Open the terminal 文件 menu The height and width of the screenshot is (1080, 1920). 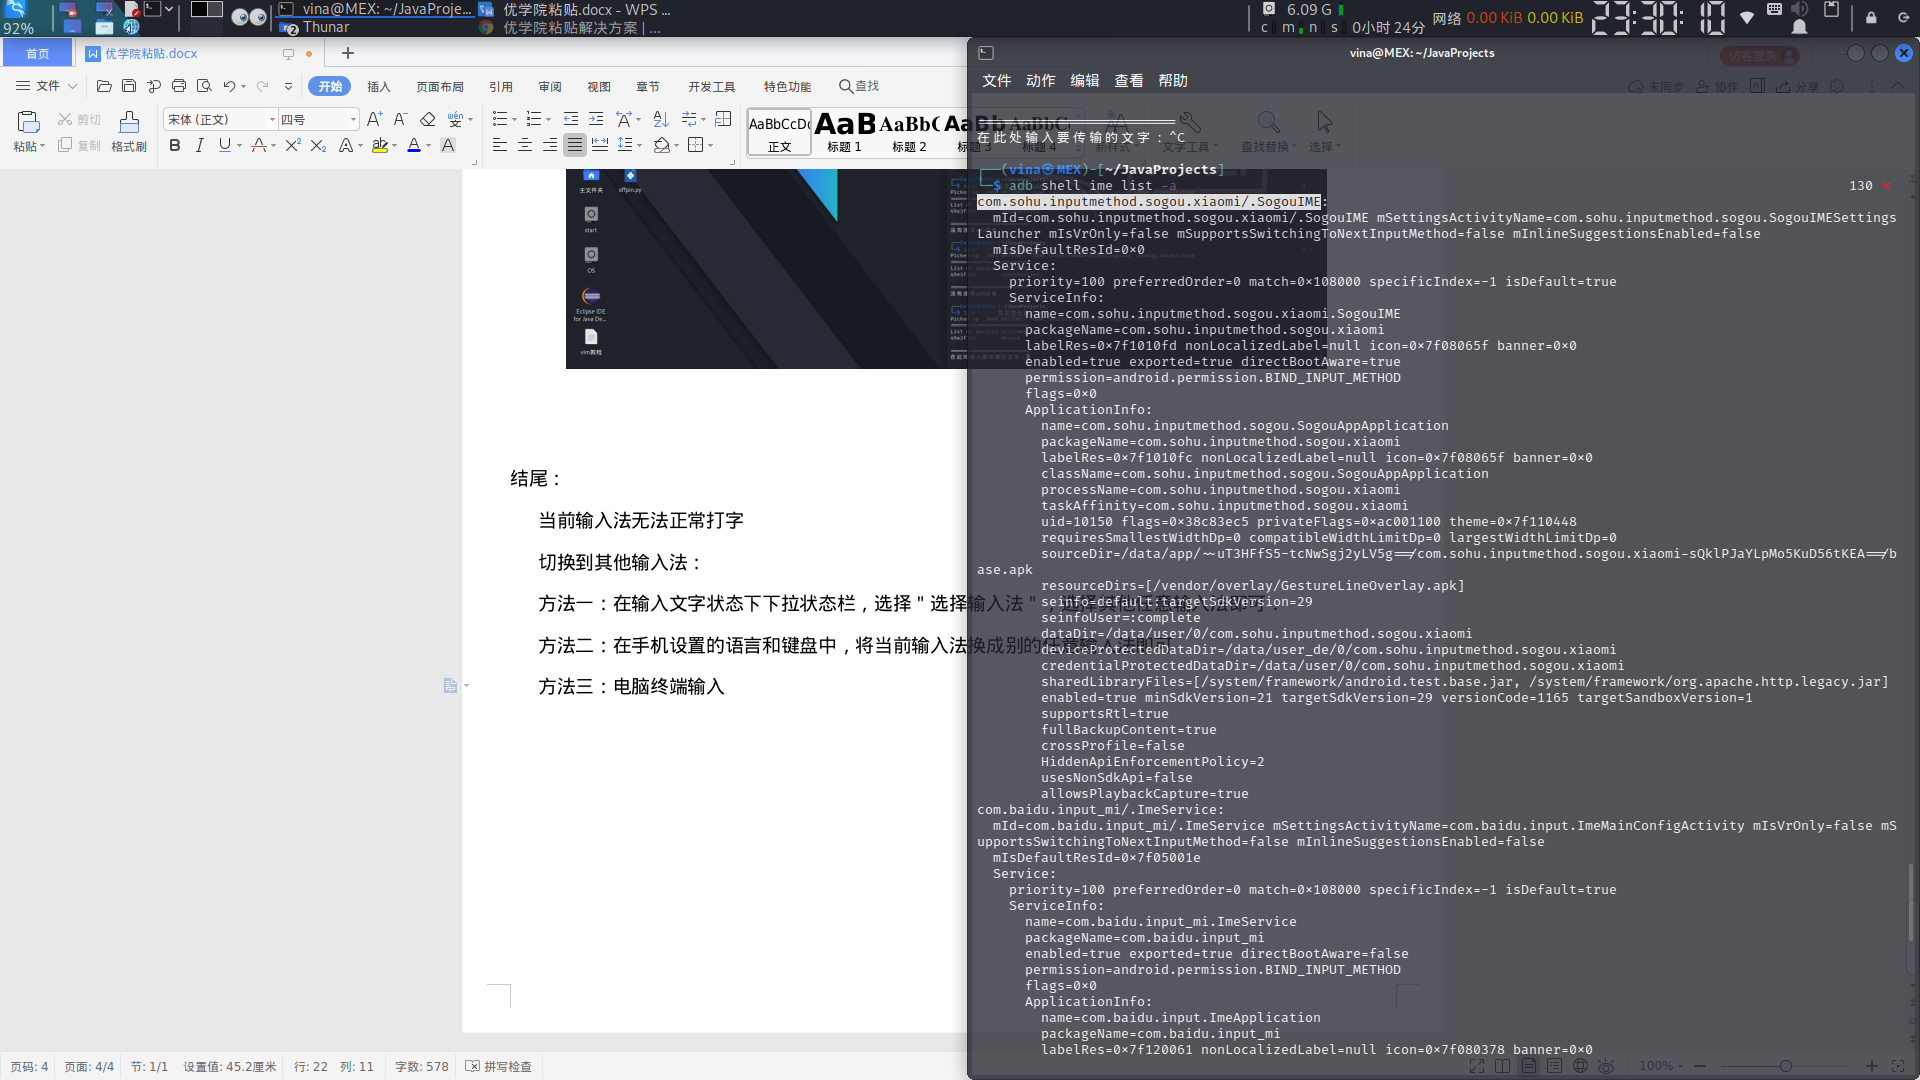pyautogui.click(x=996, y=81)
